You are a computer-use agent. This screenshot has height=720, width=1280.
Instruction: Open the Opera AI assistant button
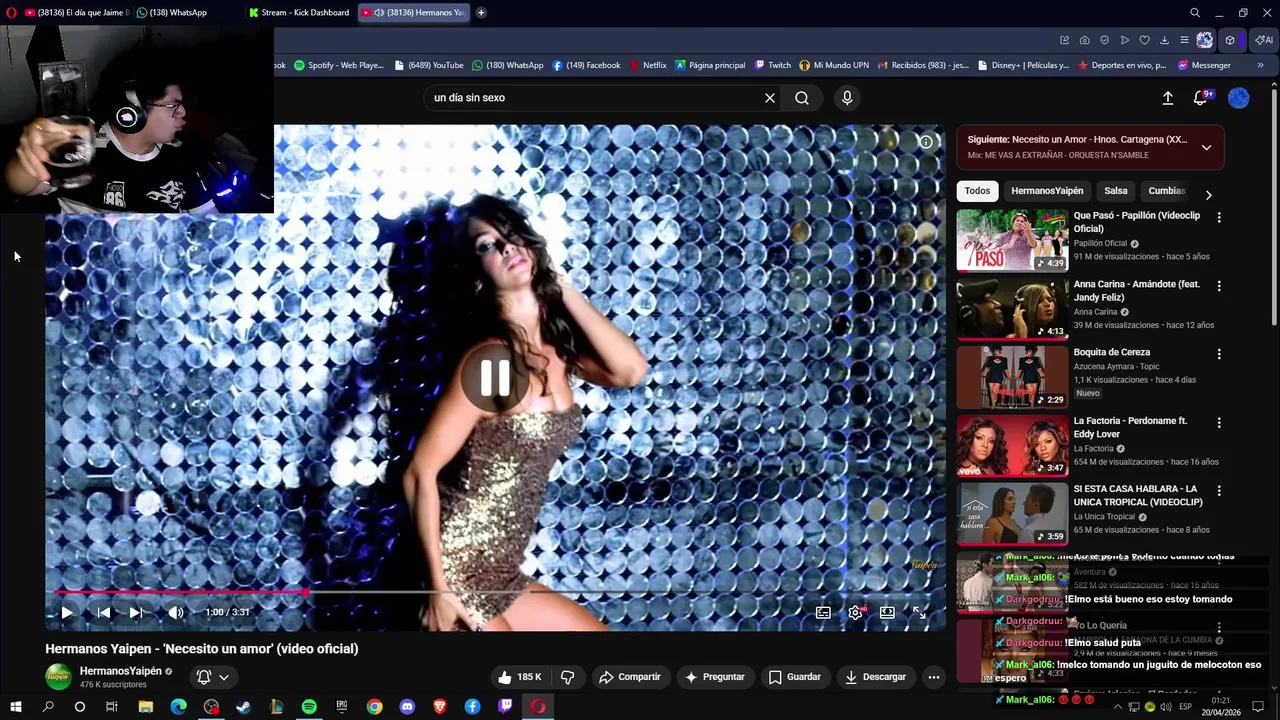tap(1264, 40)
